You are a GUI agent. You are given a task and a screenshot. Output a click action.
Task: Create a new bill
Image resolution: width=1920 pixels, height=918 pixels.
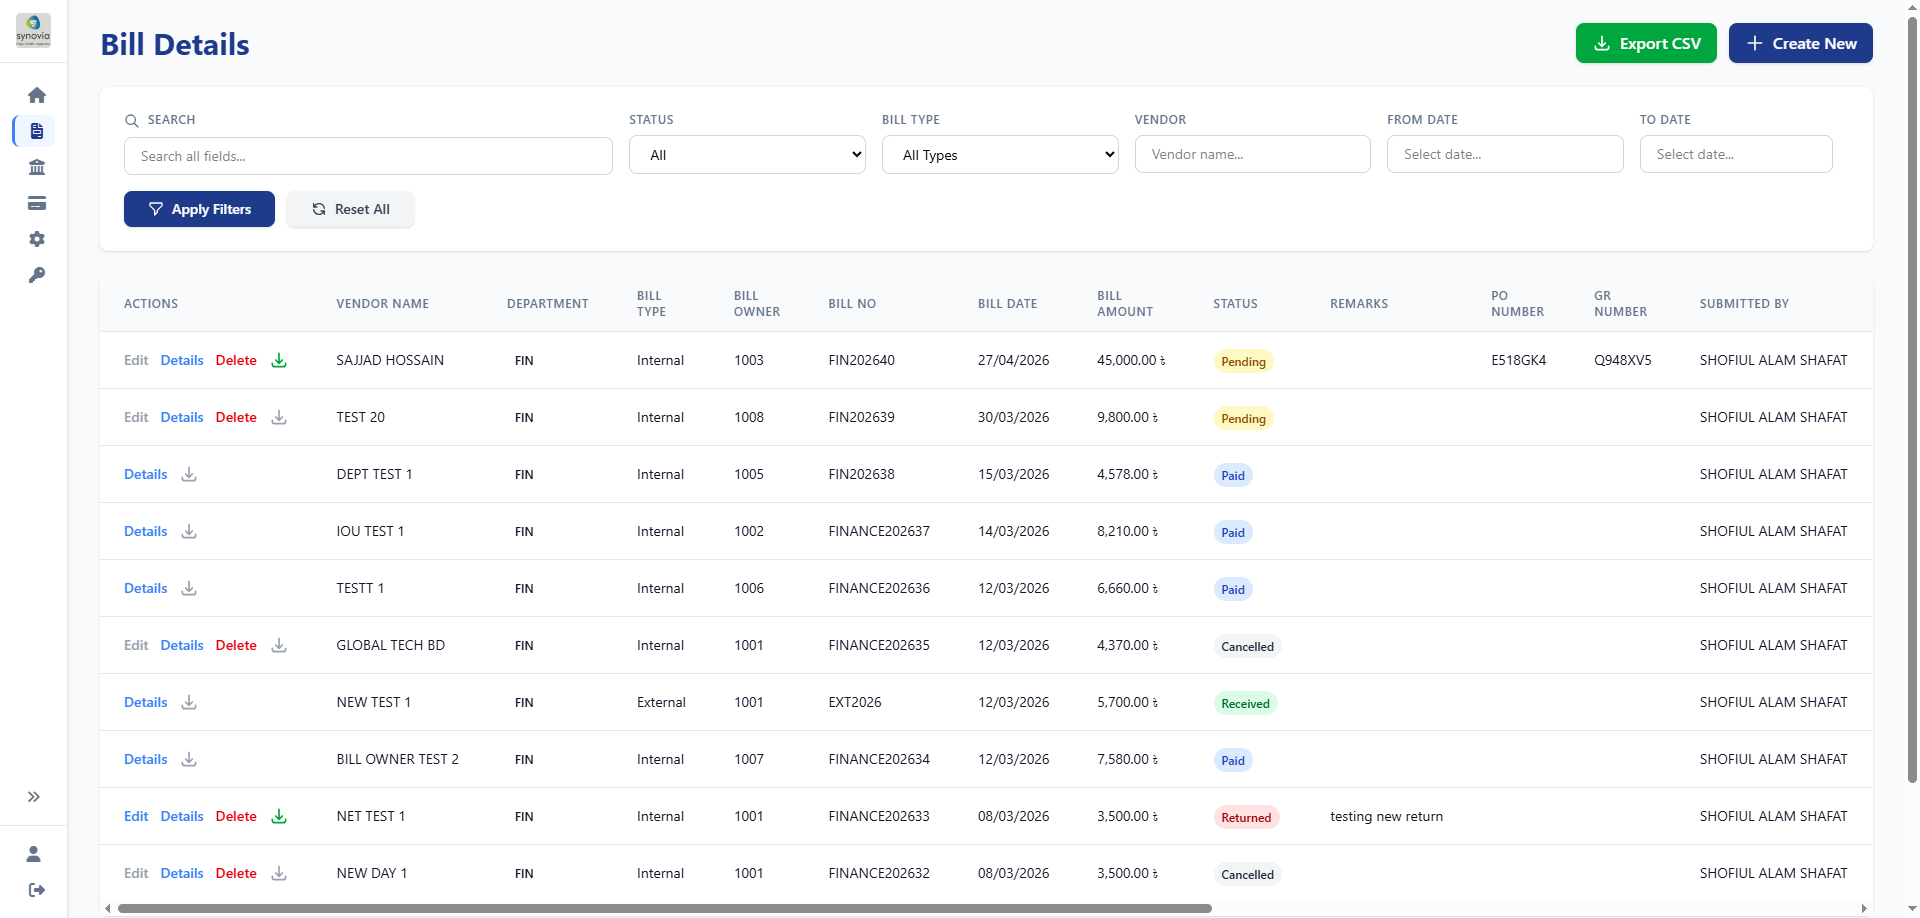coord(1800,43)
